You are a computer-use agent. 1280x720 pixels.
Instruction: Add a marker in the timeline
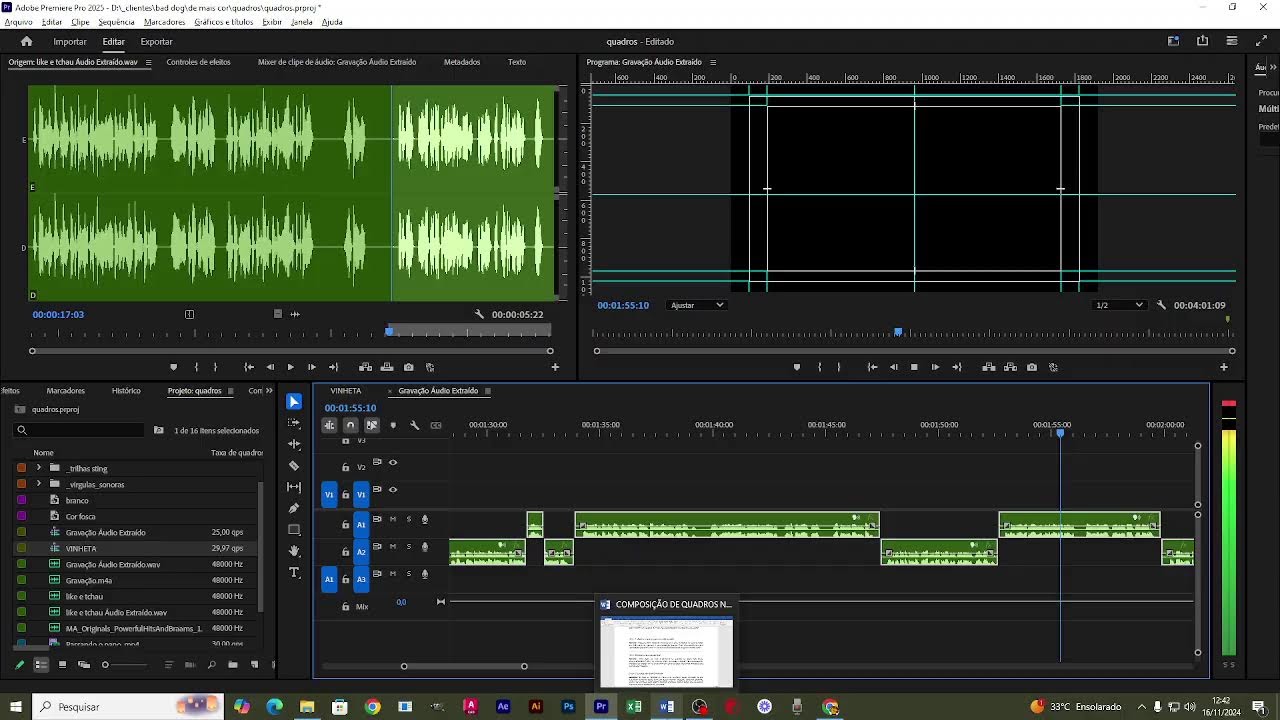click(x=393, y=425)
